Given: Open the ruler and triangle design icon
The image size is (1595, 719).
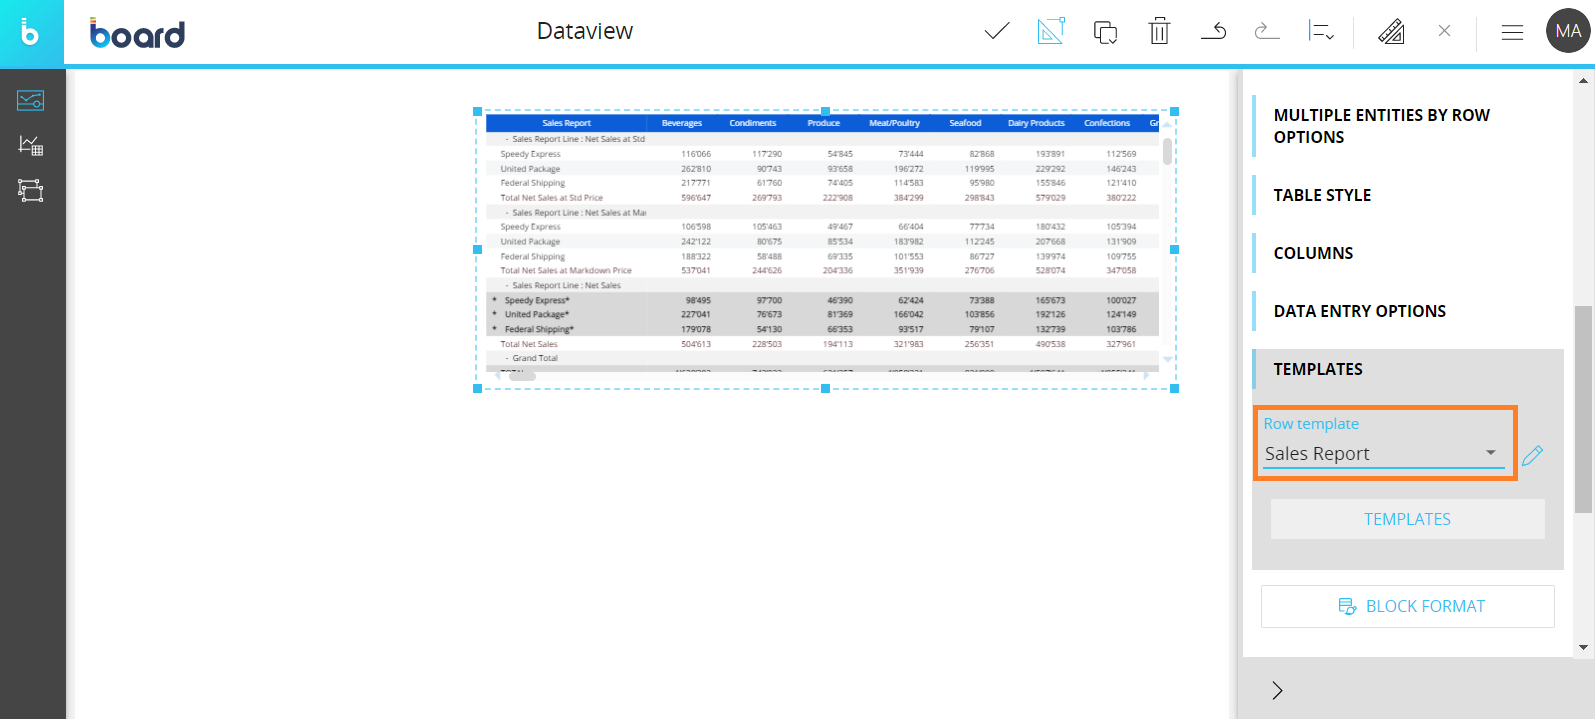Looking at the screenshot, I should coord(1391,32).
